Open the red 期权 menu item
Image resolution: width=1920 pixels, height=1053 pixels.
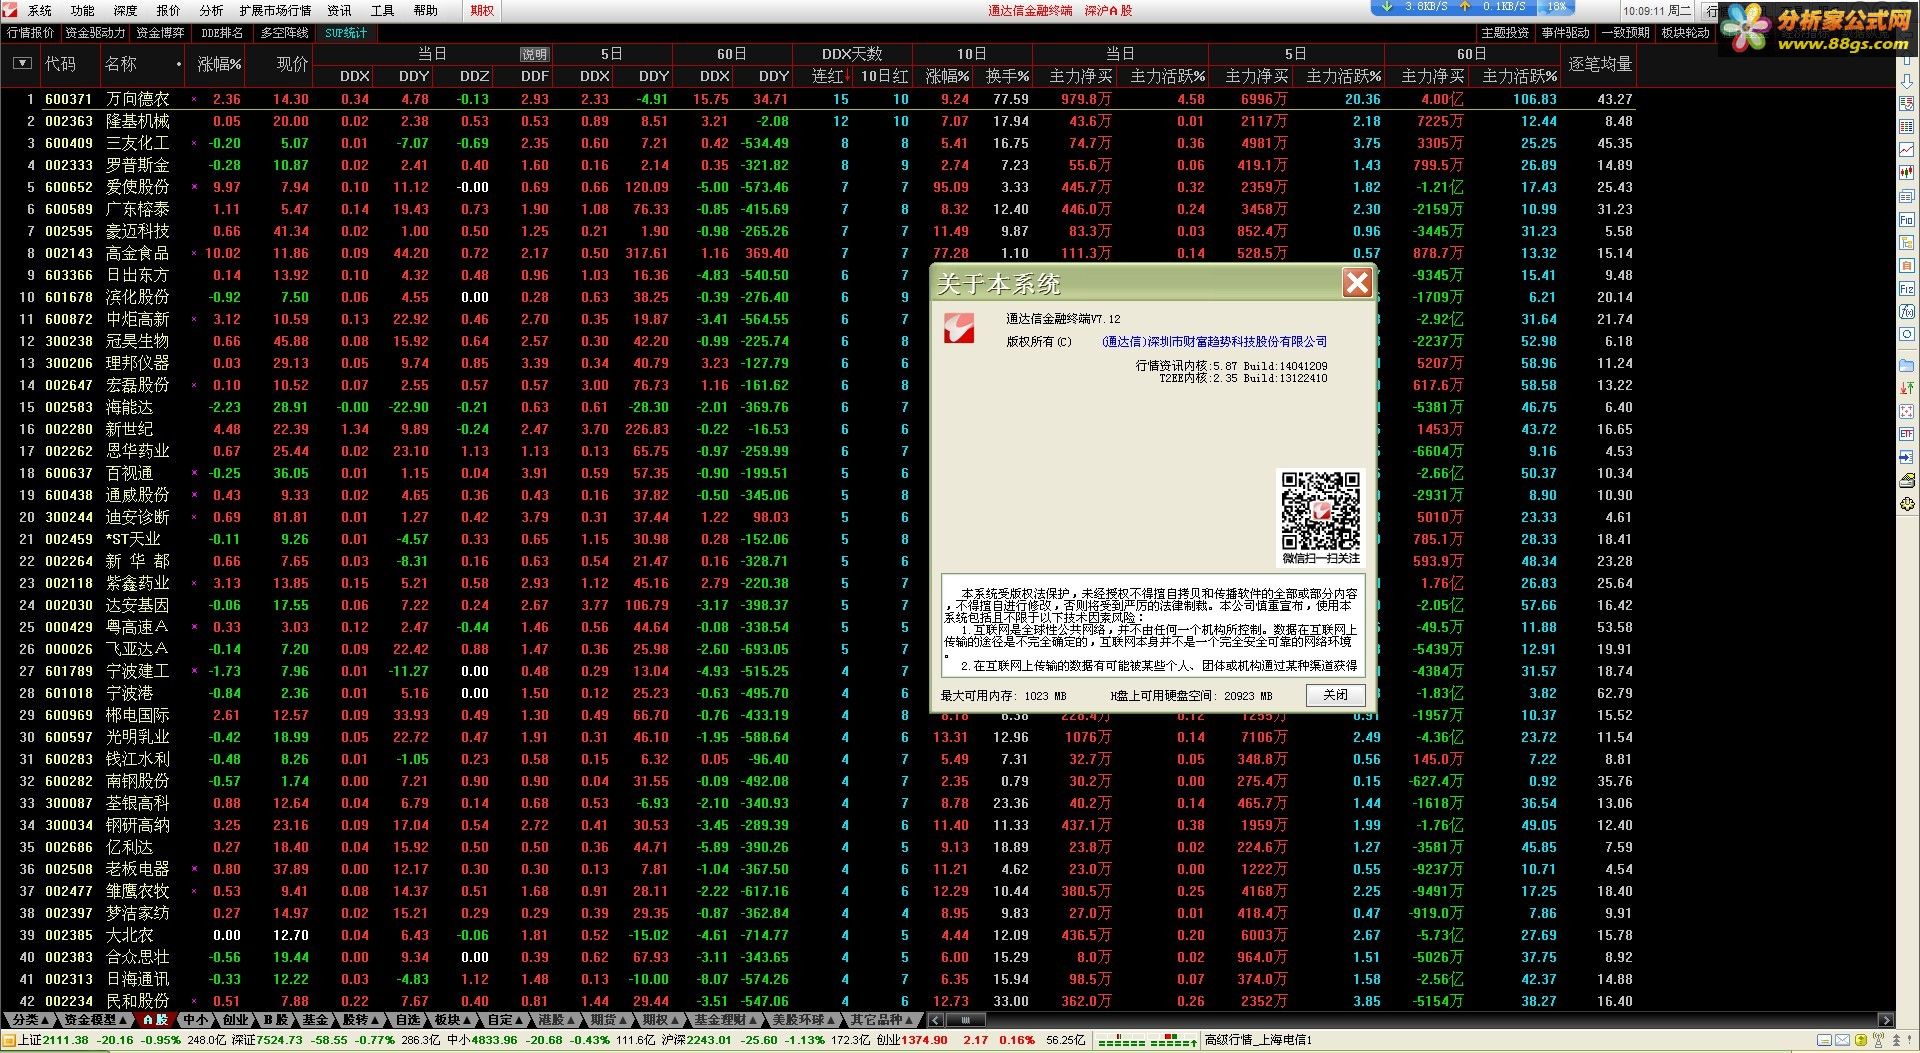[482, 10]
